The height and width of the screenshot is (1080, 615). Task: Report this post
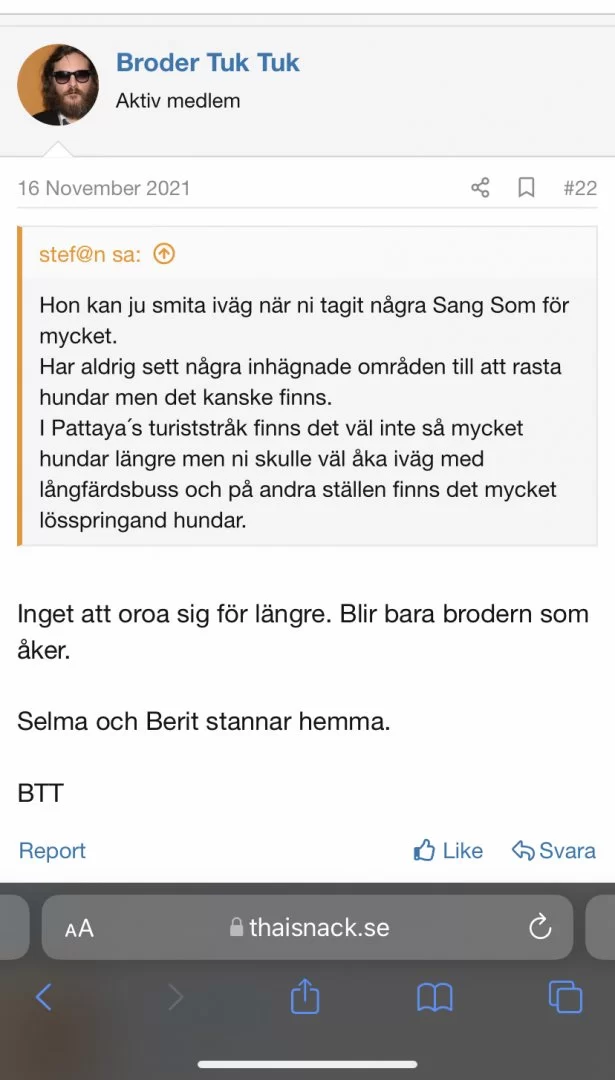tap(52, 851)
